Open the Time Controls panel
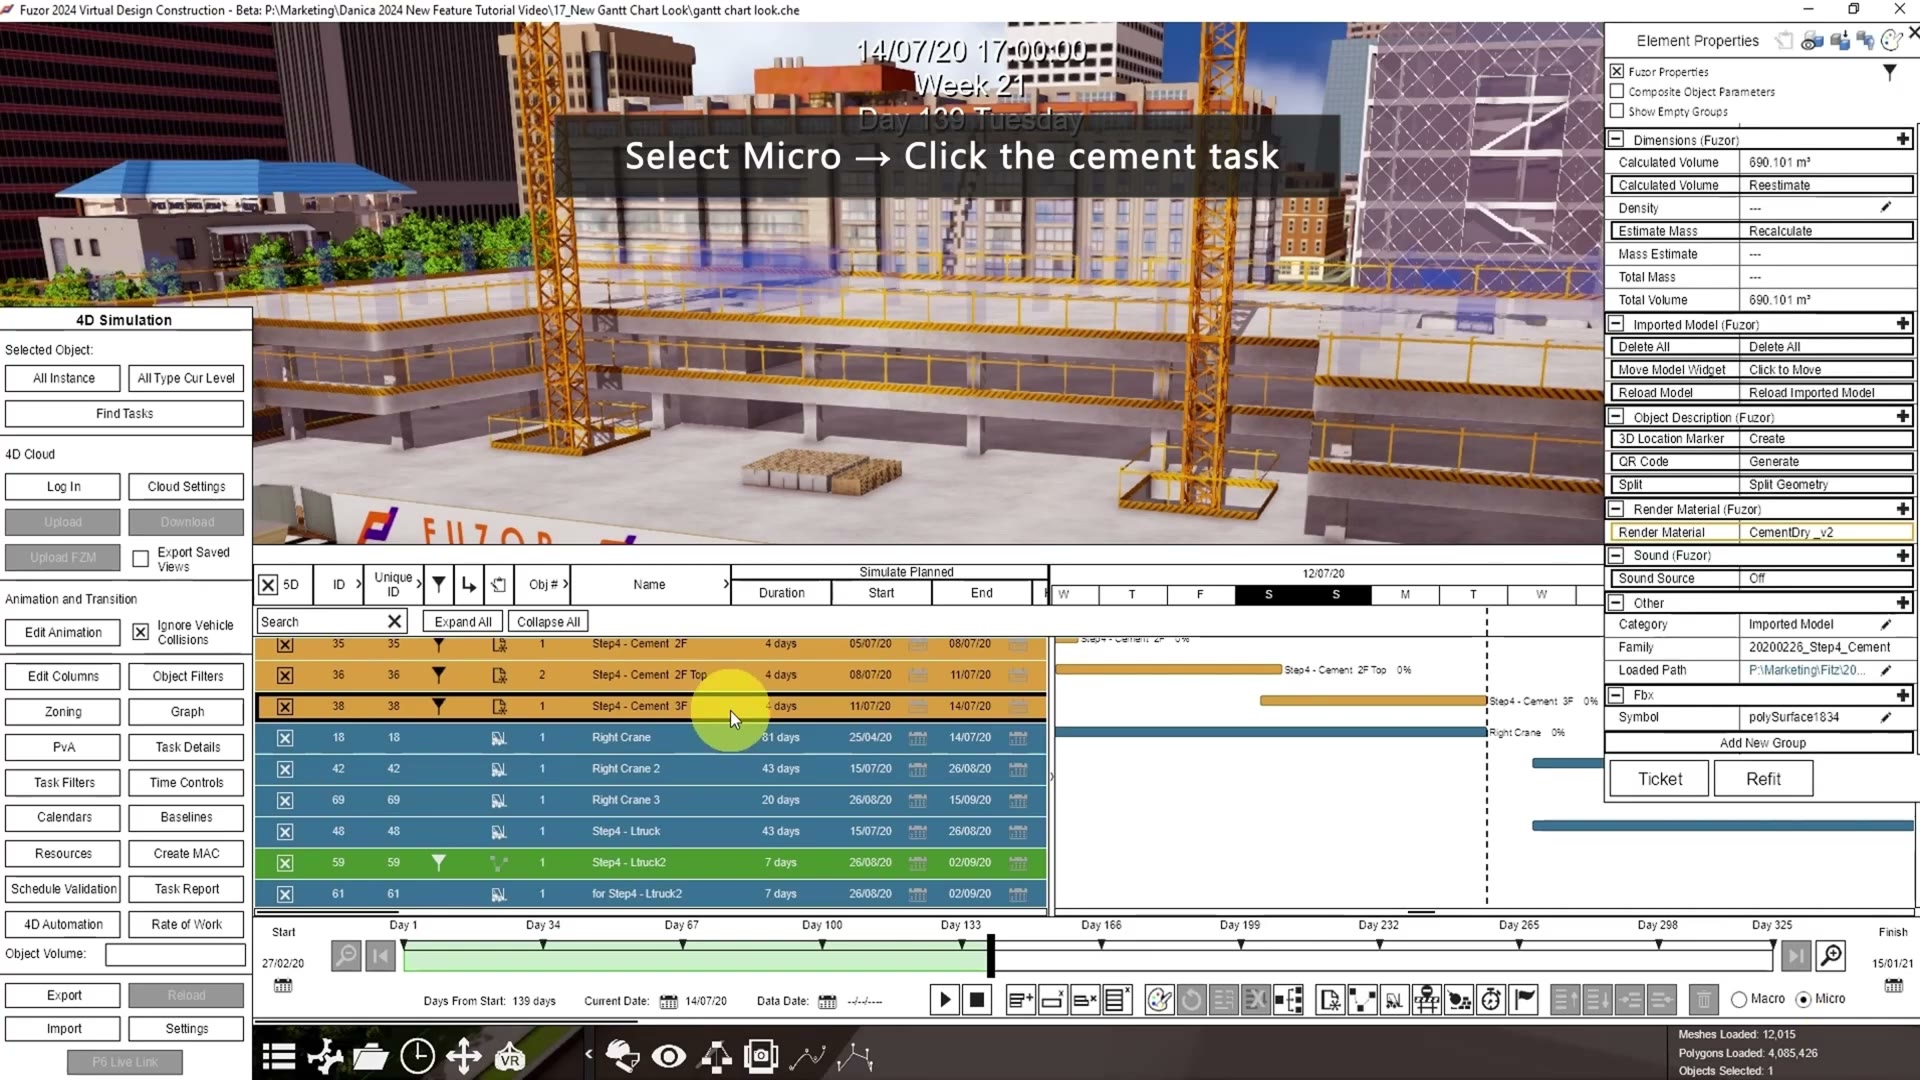This screenshot has width=1920, height=1080. pos(187,782)
